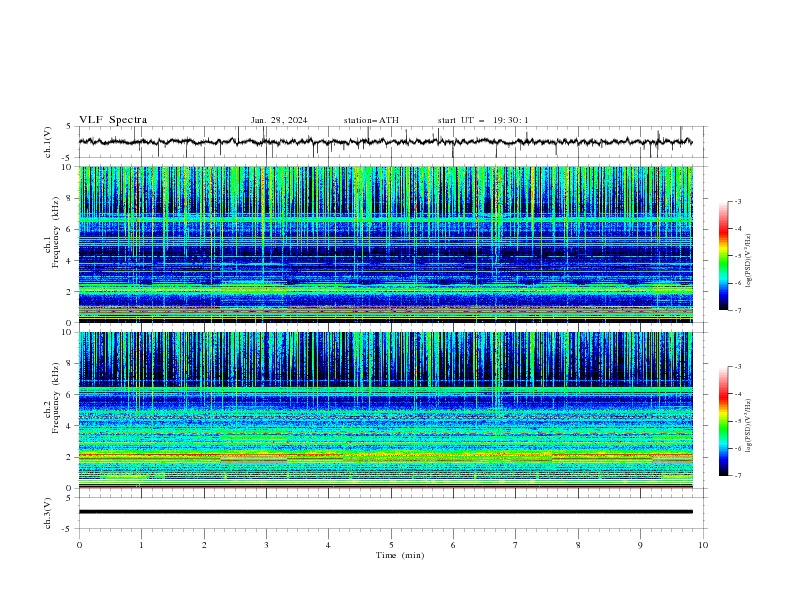Click time axis tick label "5"
This screenshot has height=612, width=792.
pos(391,545)
